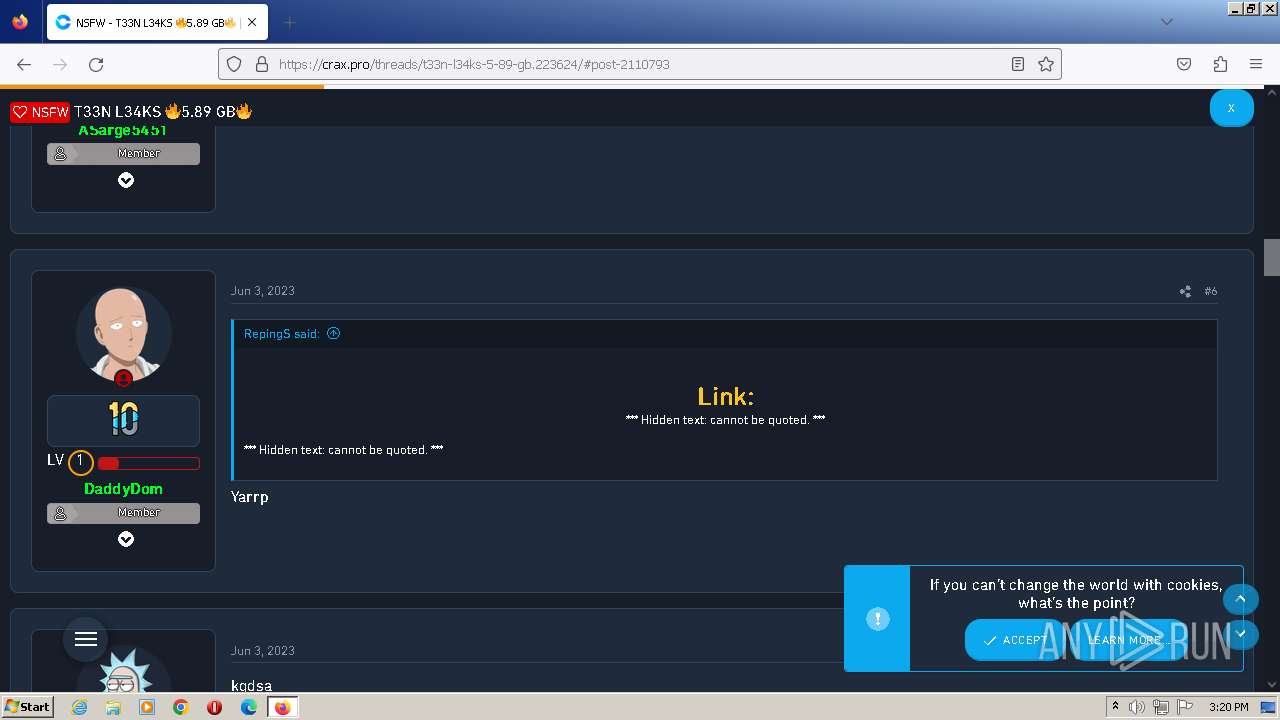Click the Jun 3, 2023 post #6 date
This screenshot has height=720, width=1280.
point(263,291)
